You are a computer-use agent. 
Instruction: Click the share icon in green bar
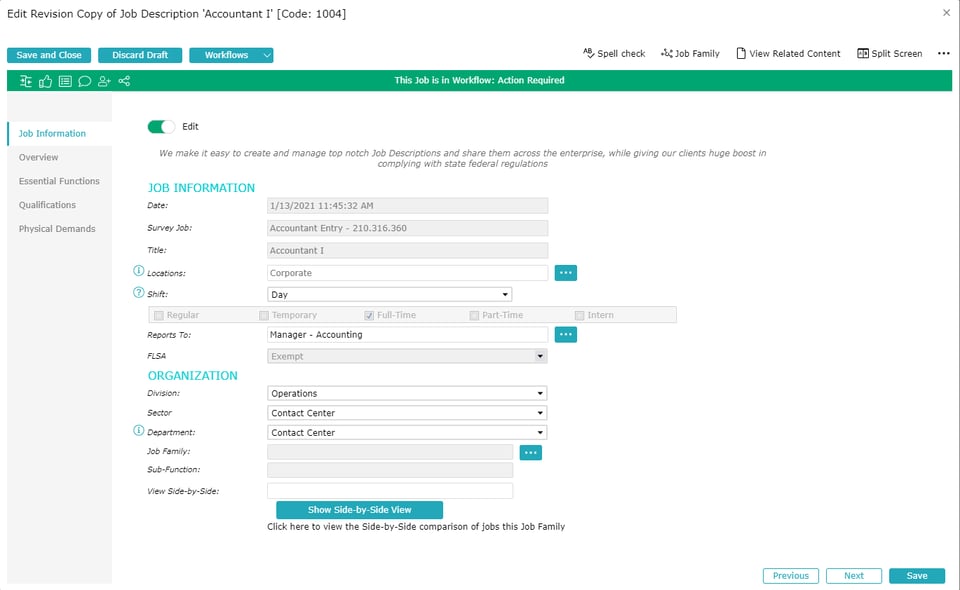pos(124,81)
